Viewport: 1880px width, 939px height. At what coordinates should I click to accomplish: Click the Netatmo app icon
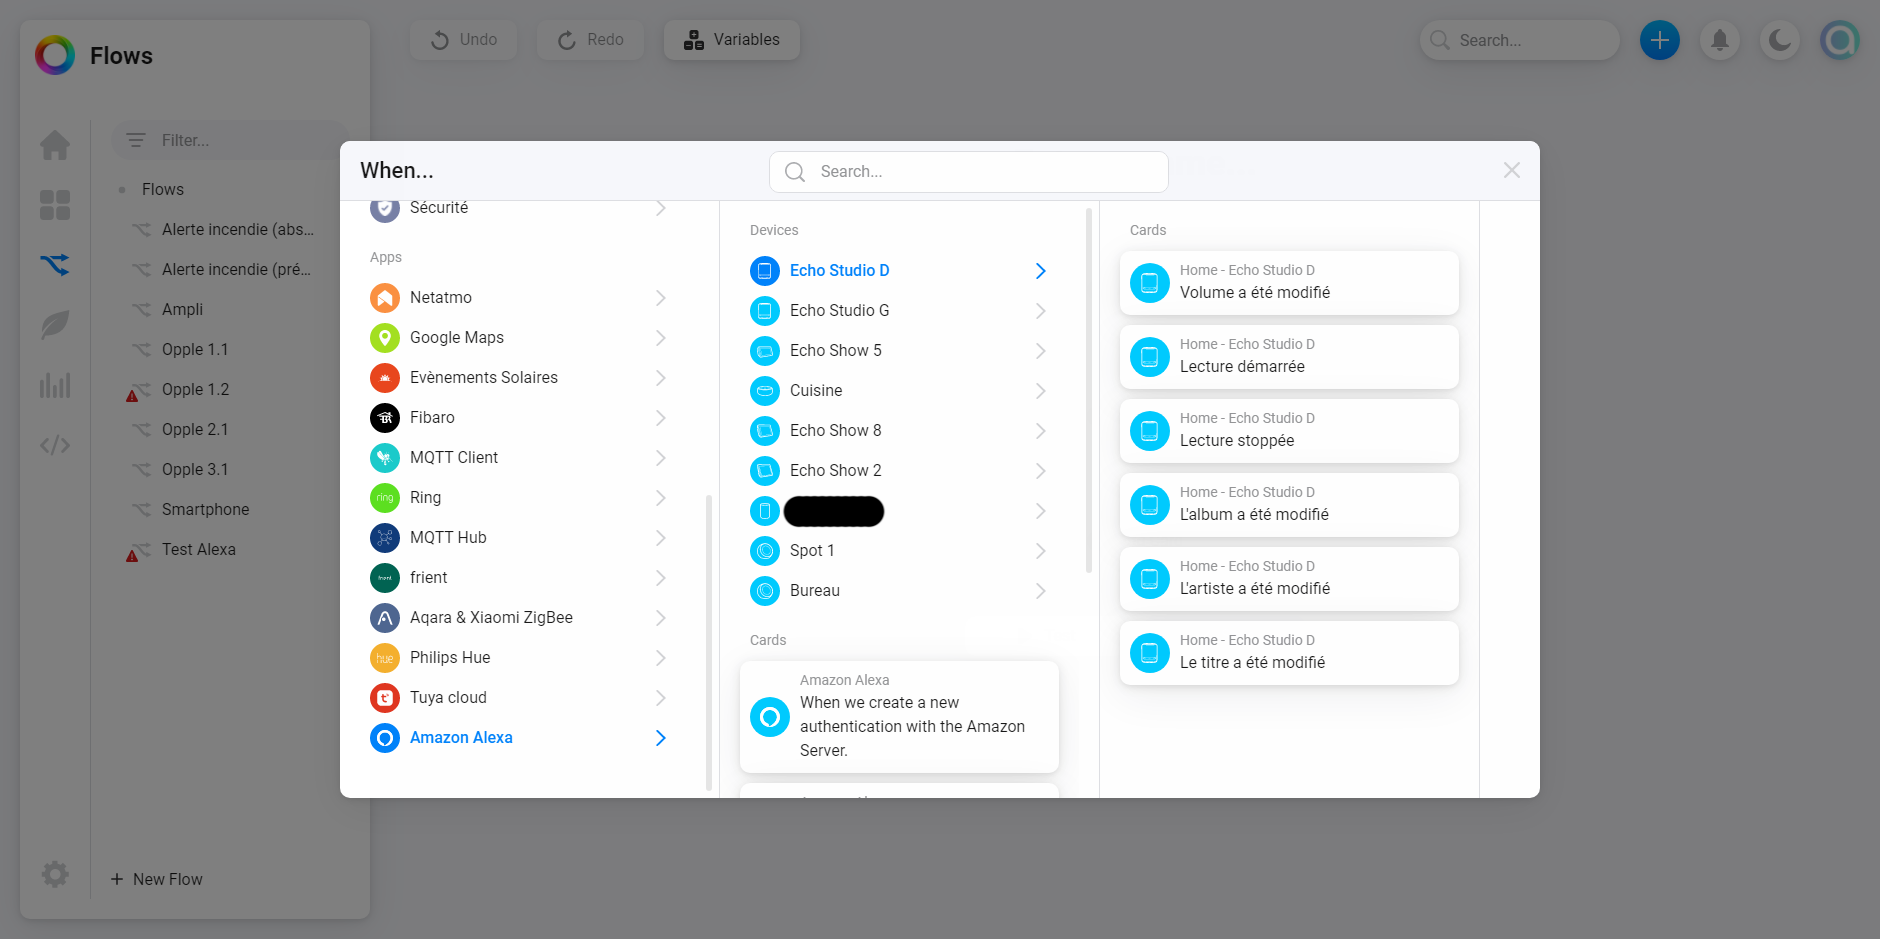point(385,298)
